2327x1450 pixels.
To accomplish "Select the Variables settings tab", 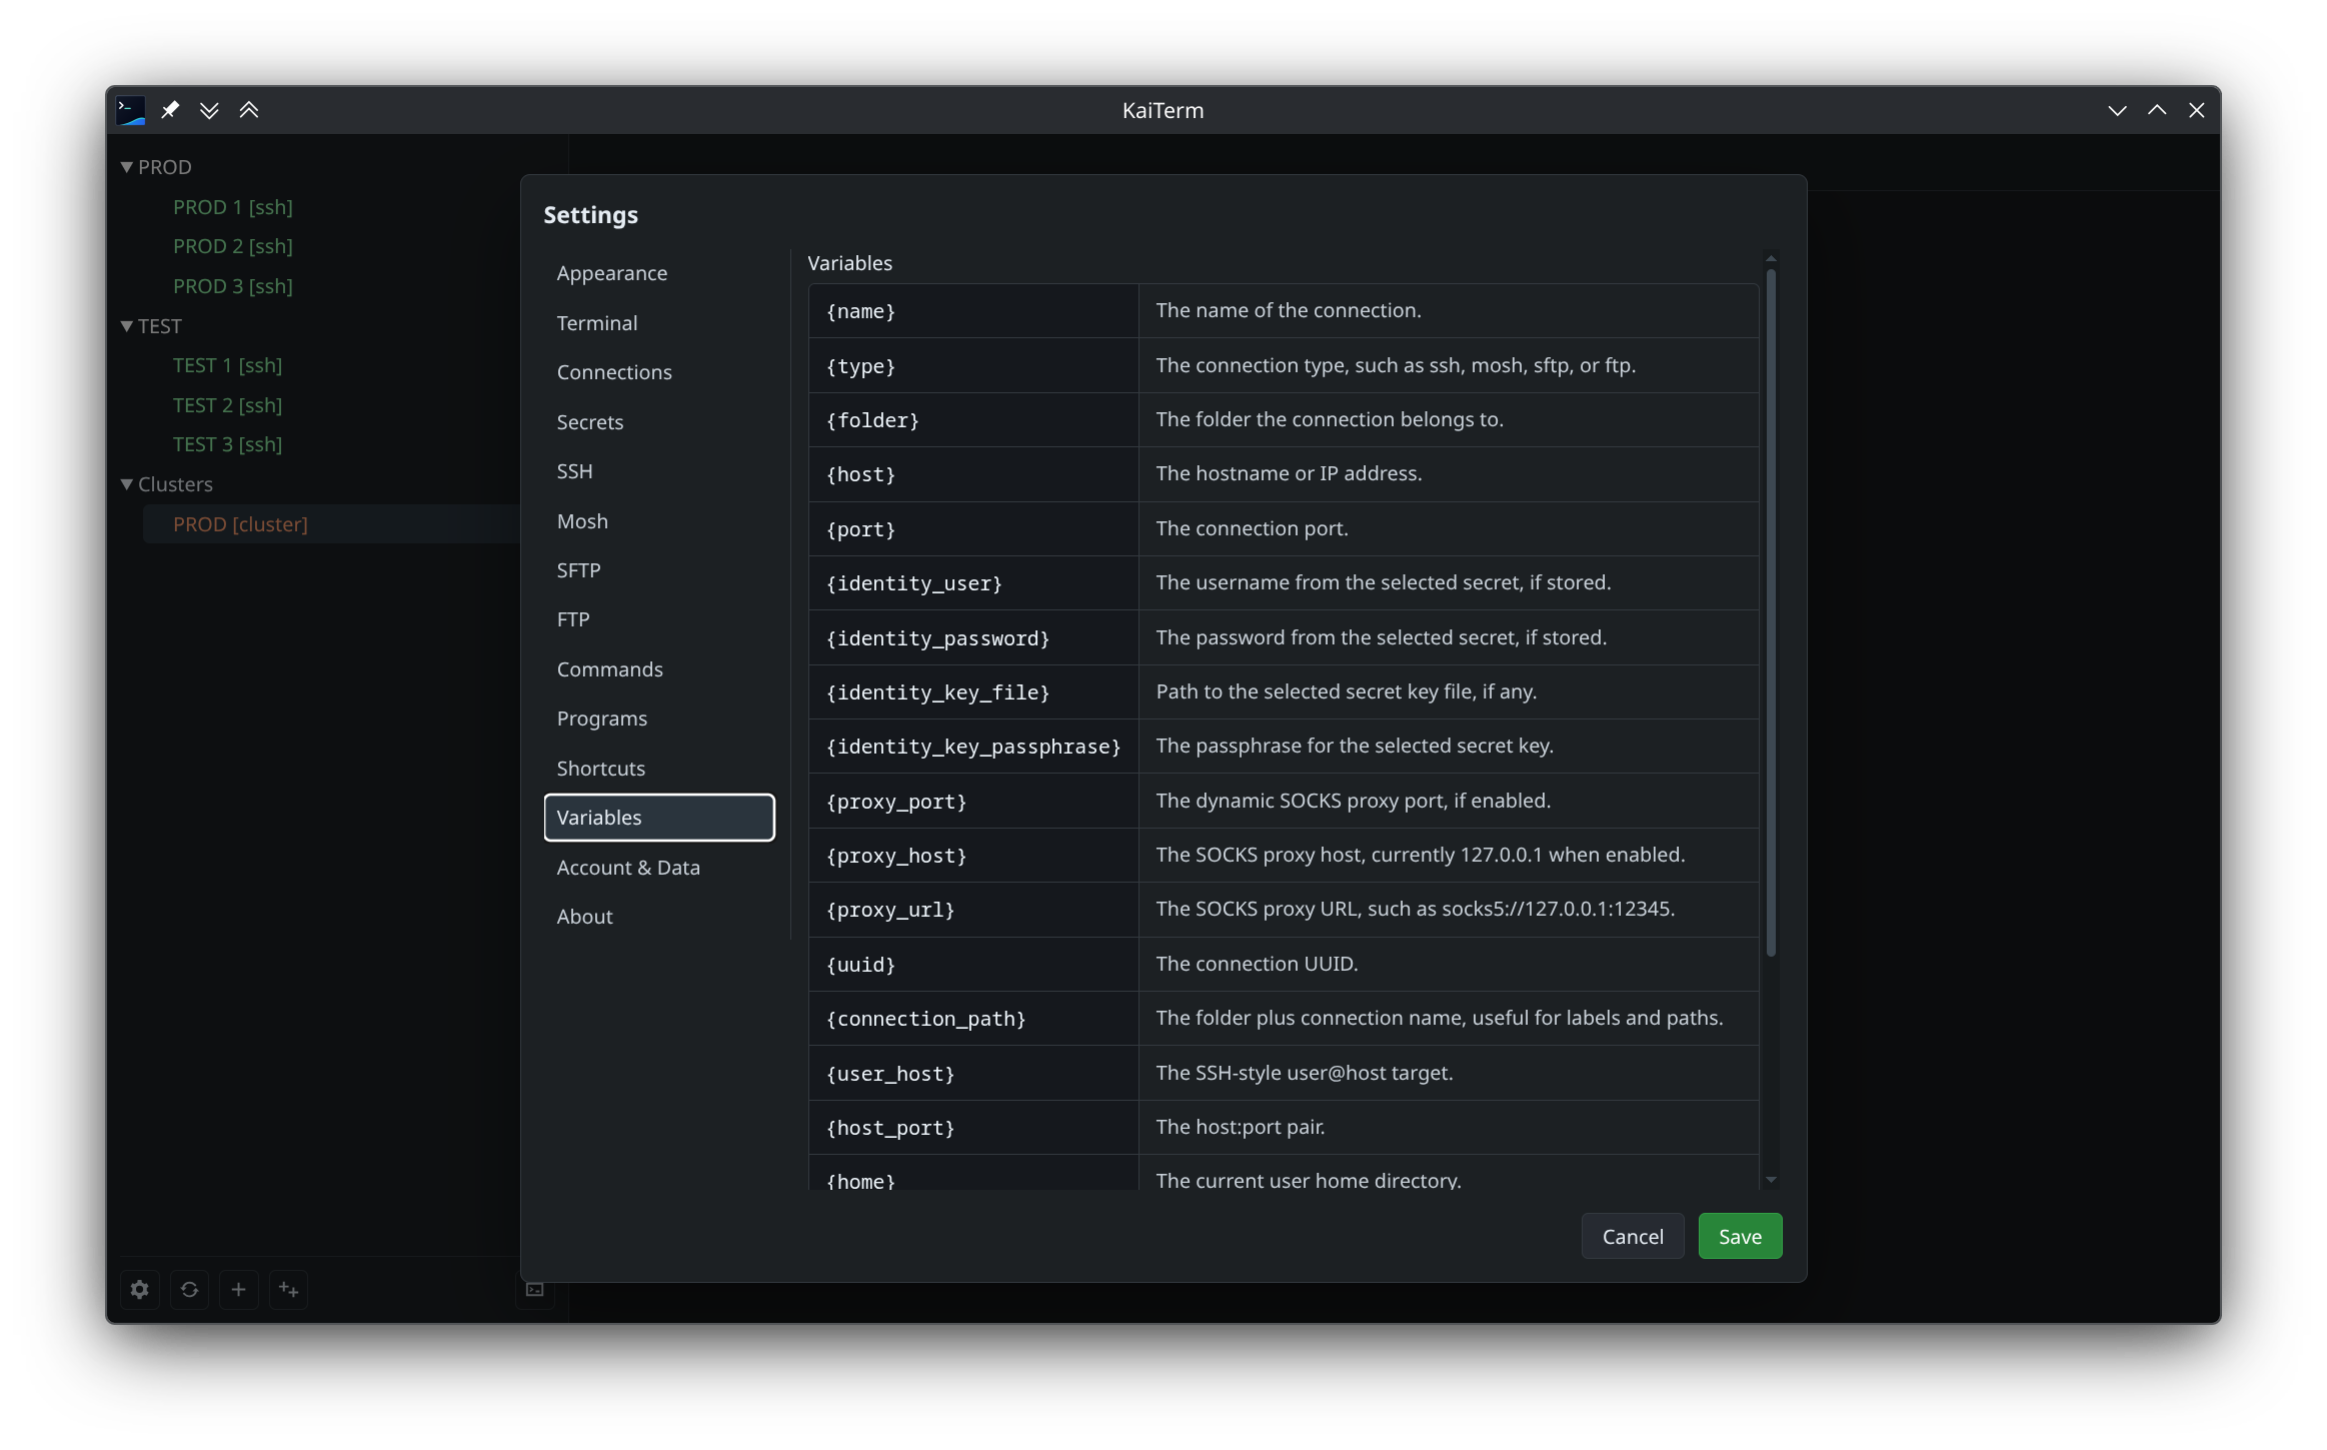I will (x=659, y=817).
